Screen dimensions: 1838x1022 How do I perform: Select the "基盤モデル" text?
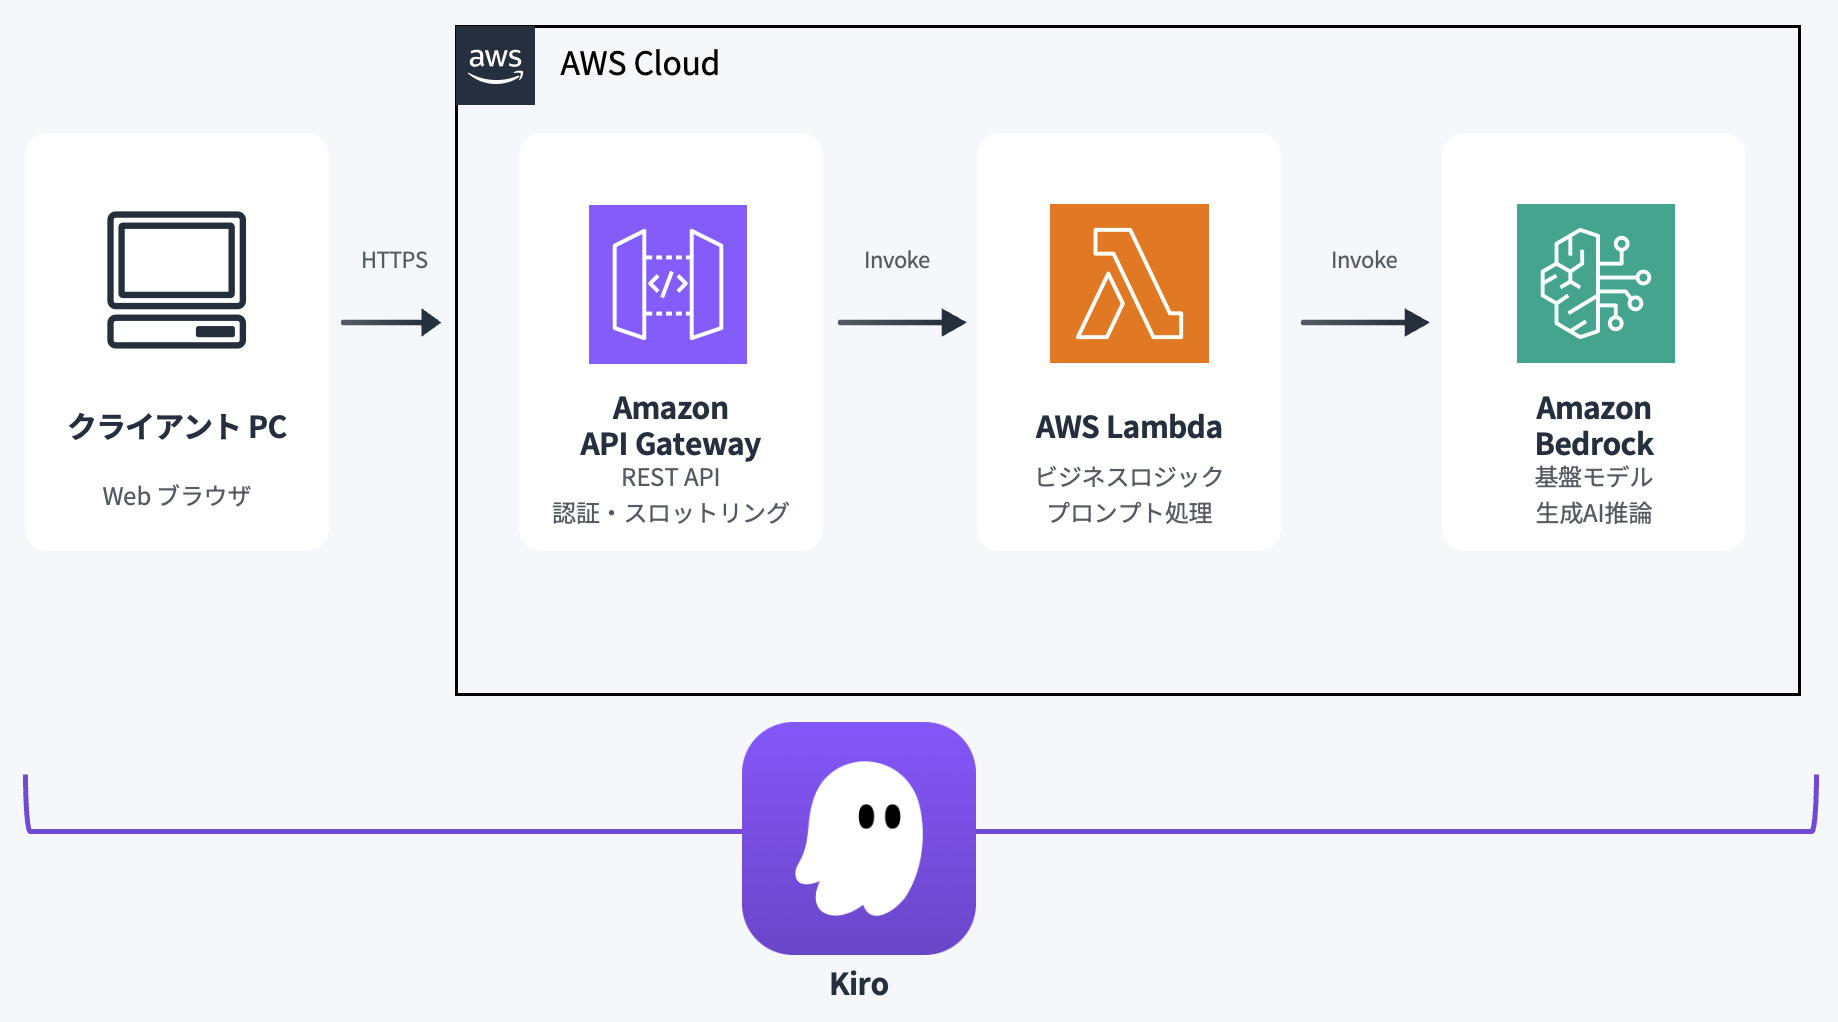click(1594, 477)
